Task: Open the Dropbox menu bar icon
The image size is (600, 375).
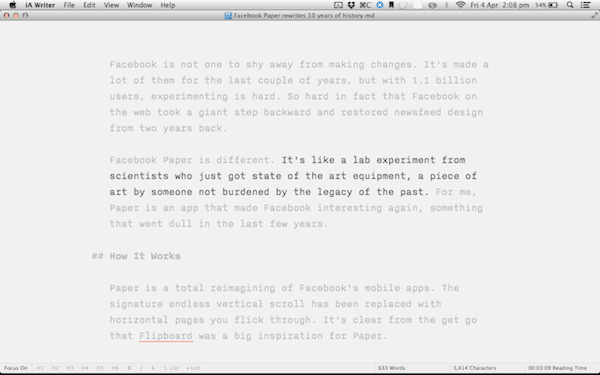Action: pyautogui.click(x=351, y=5)
